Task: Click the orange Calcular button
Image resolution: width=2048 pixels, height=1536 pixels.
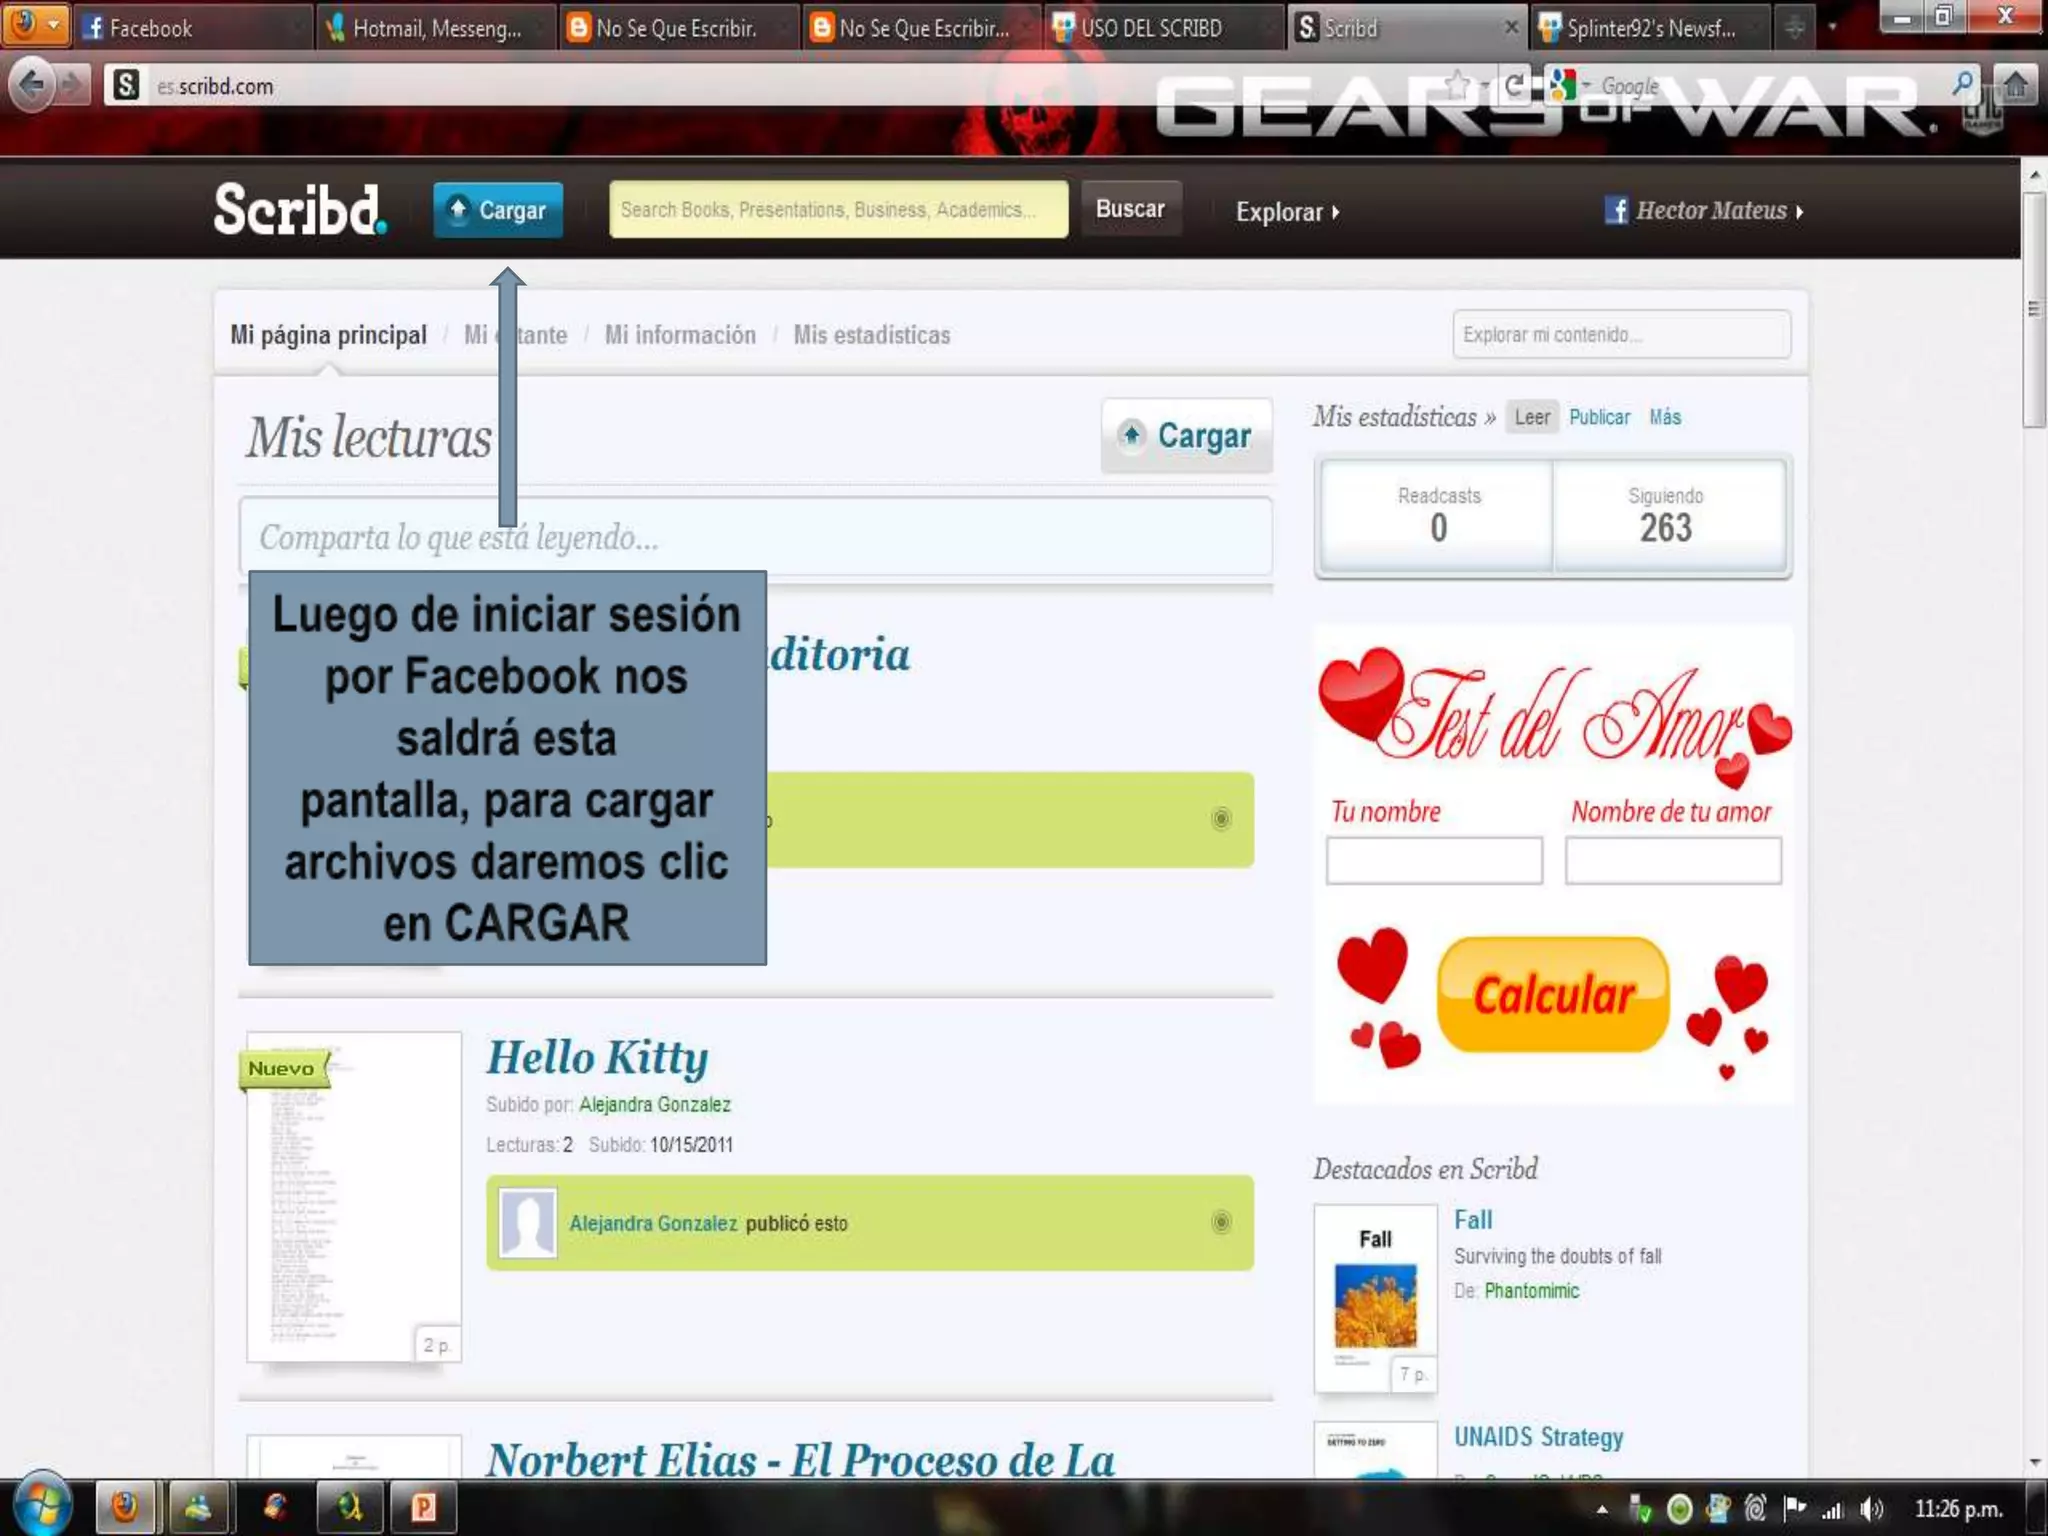Action: 1553,994
